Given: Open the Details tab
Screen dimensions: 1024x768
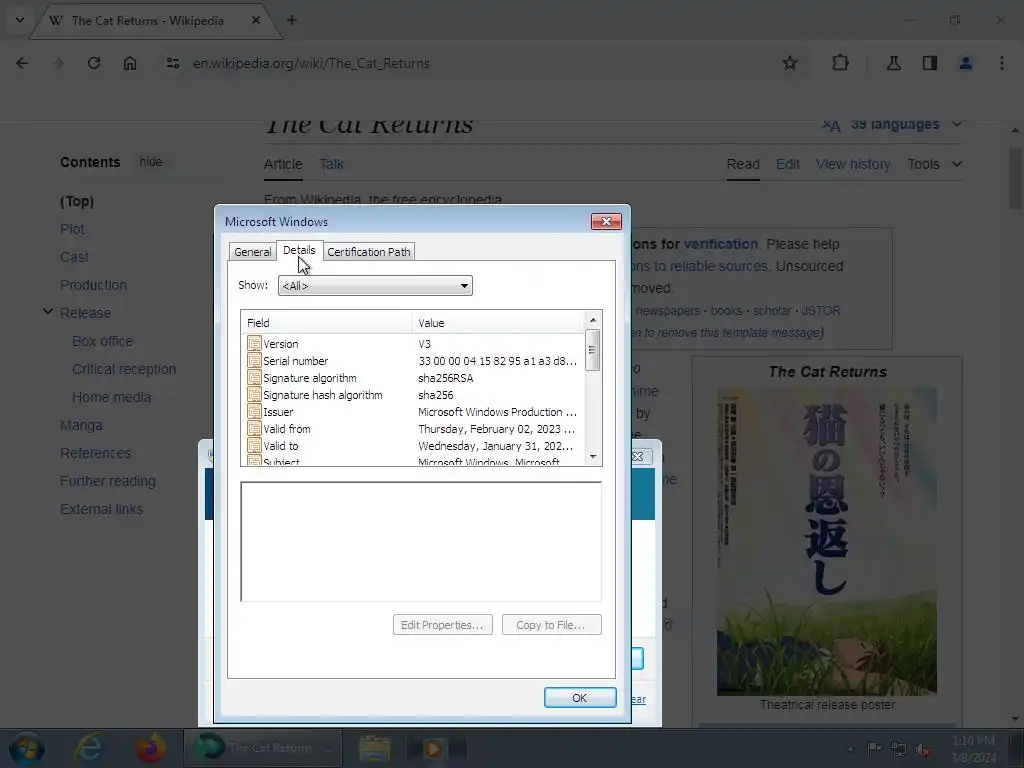Looking at the screenshot, I should tap(299, 251).
